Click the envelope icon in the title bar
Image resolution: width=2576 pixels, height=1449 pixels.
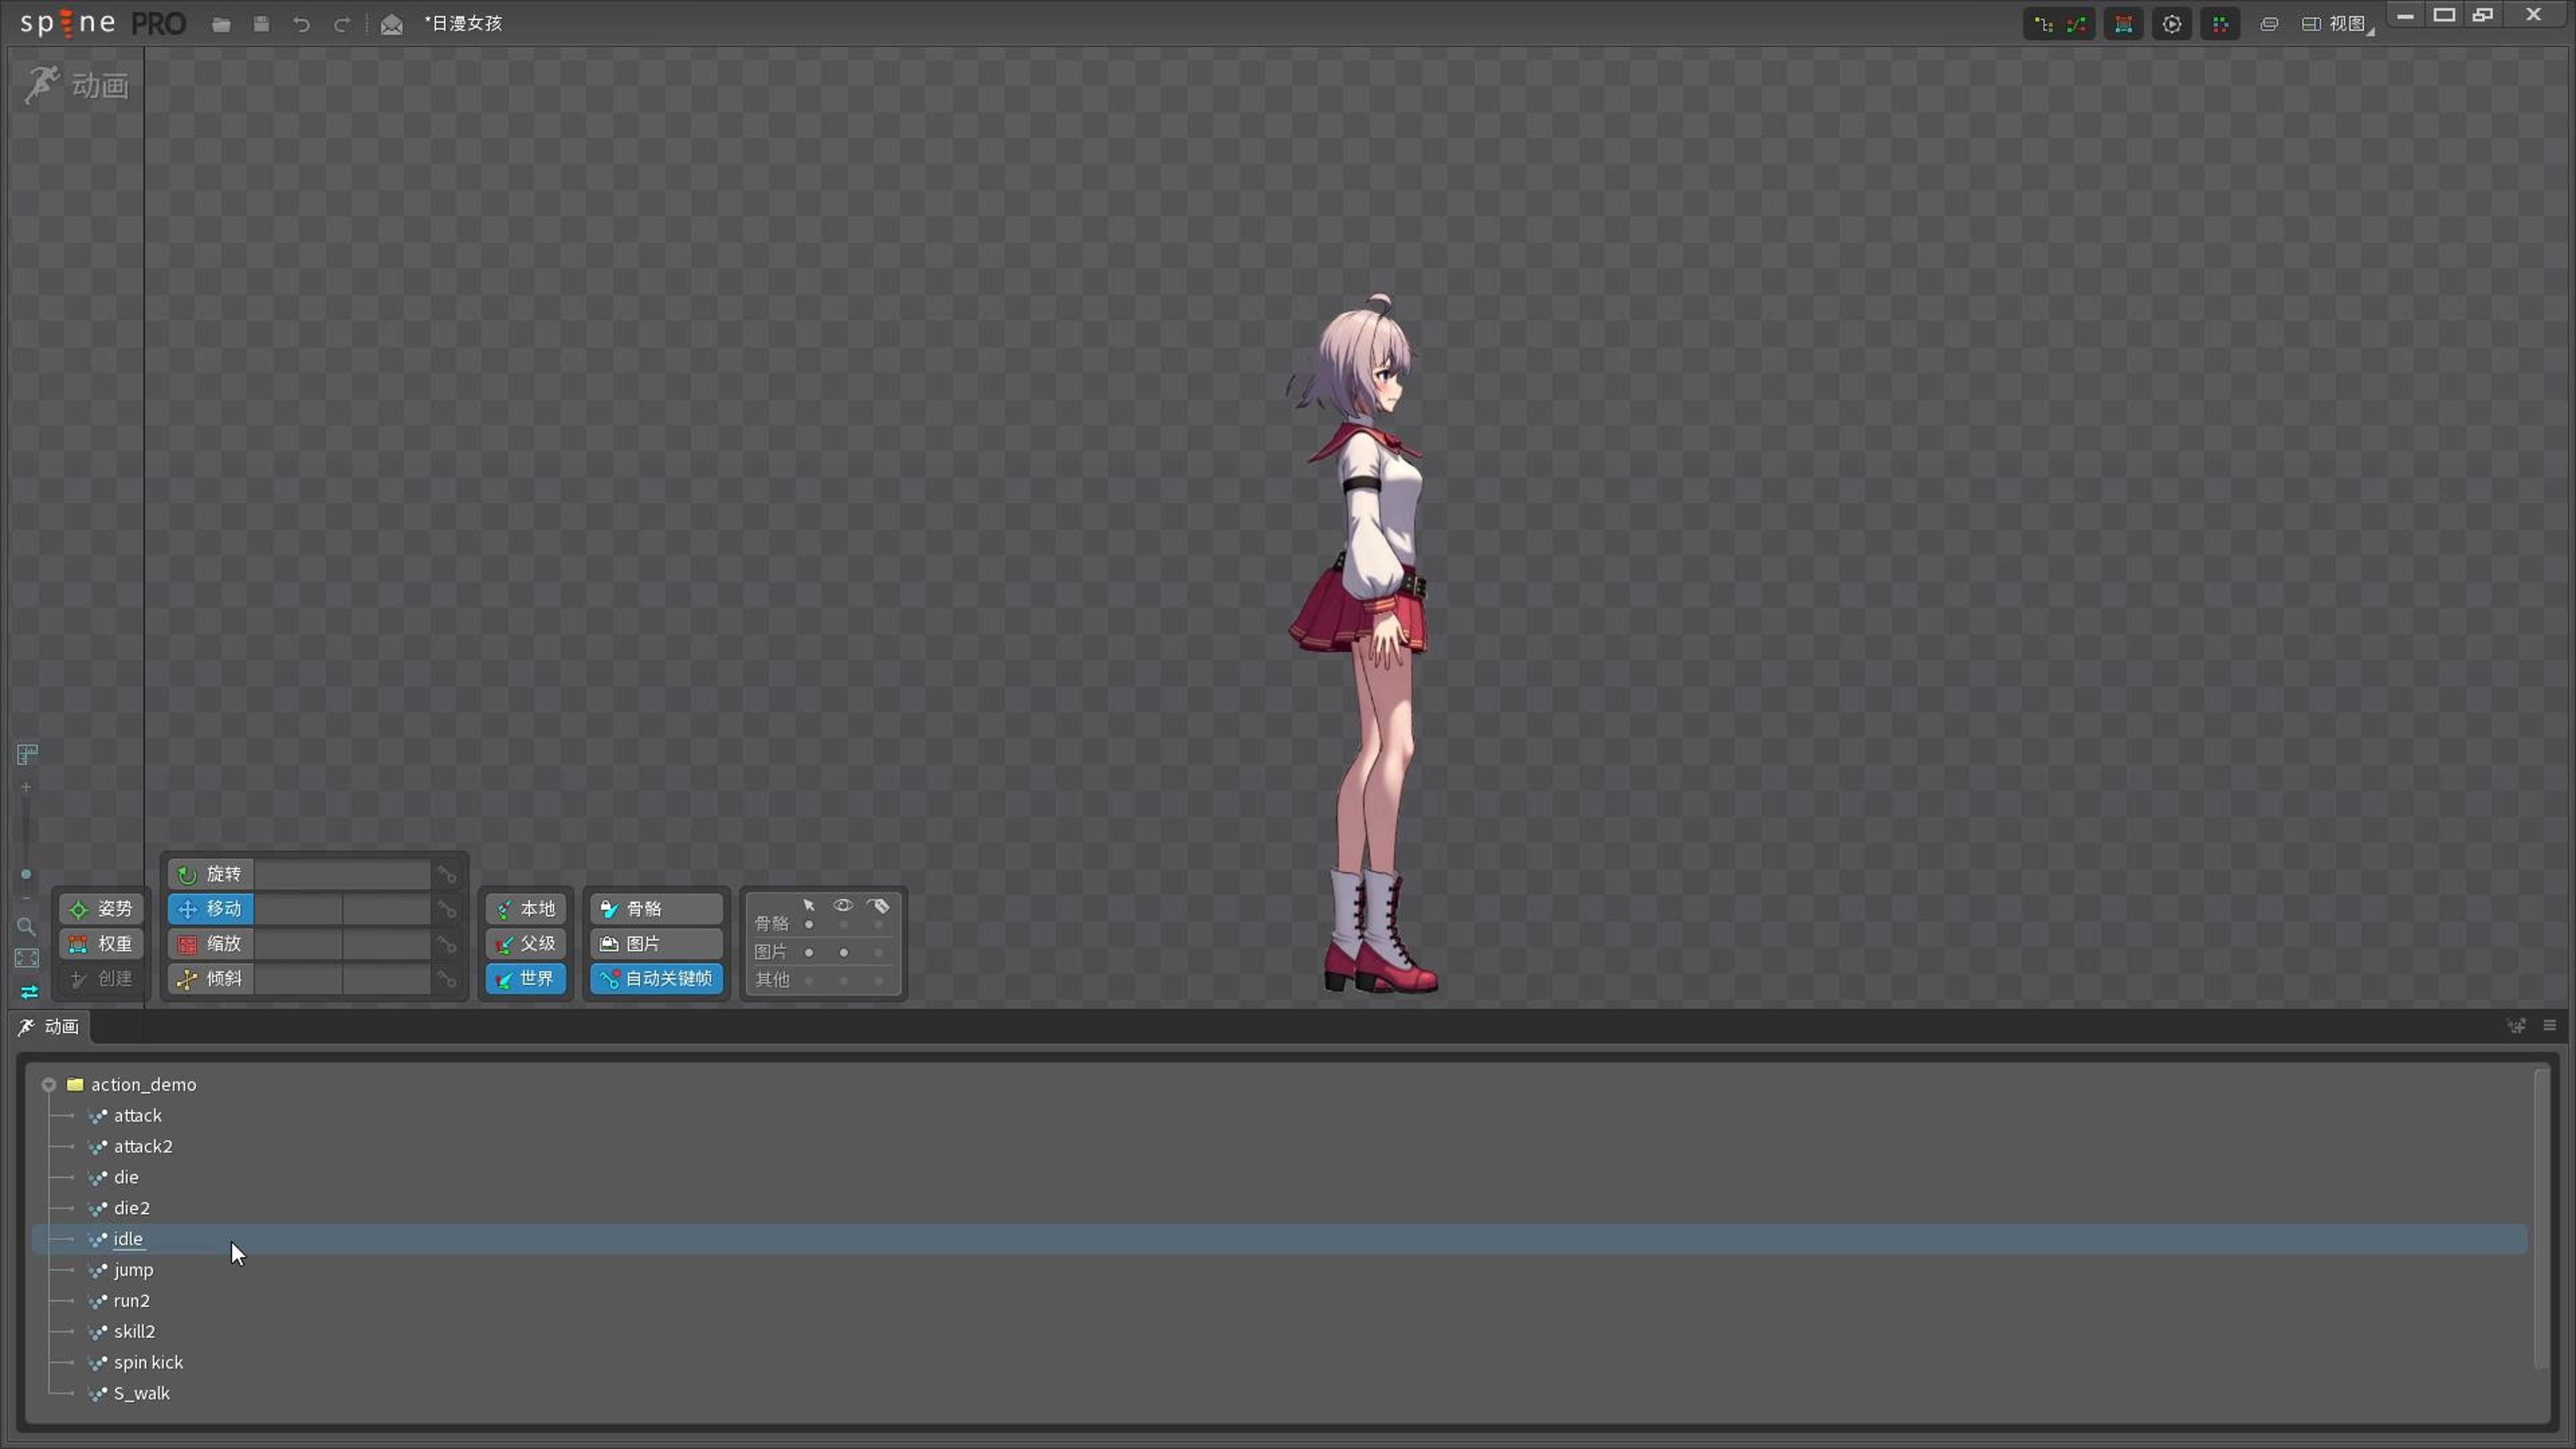click(392, 24)
